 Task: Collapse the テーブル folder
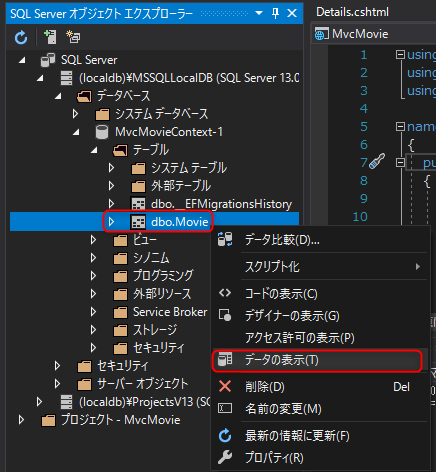coord(94,150)
